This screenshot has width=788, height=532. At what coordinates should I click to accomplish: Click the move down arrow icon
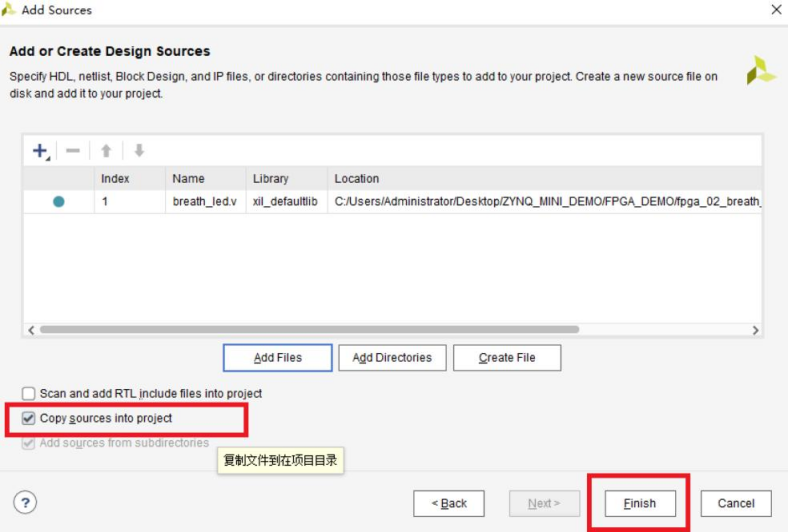[139, 151]
